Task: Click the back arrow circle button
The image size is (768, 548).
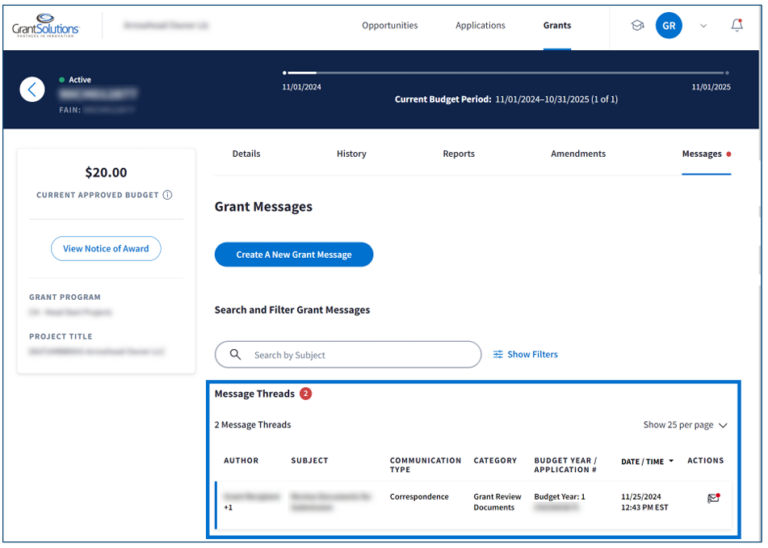Action: [x=32, y=90]
